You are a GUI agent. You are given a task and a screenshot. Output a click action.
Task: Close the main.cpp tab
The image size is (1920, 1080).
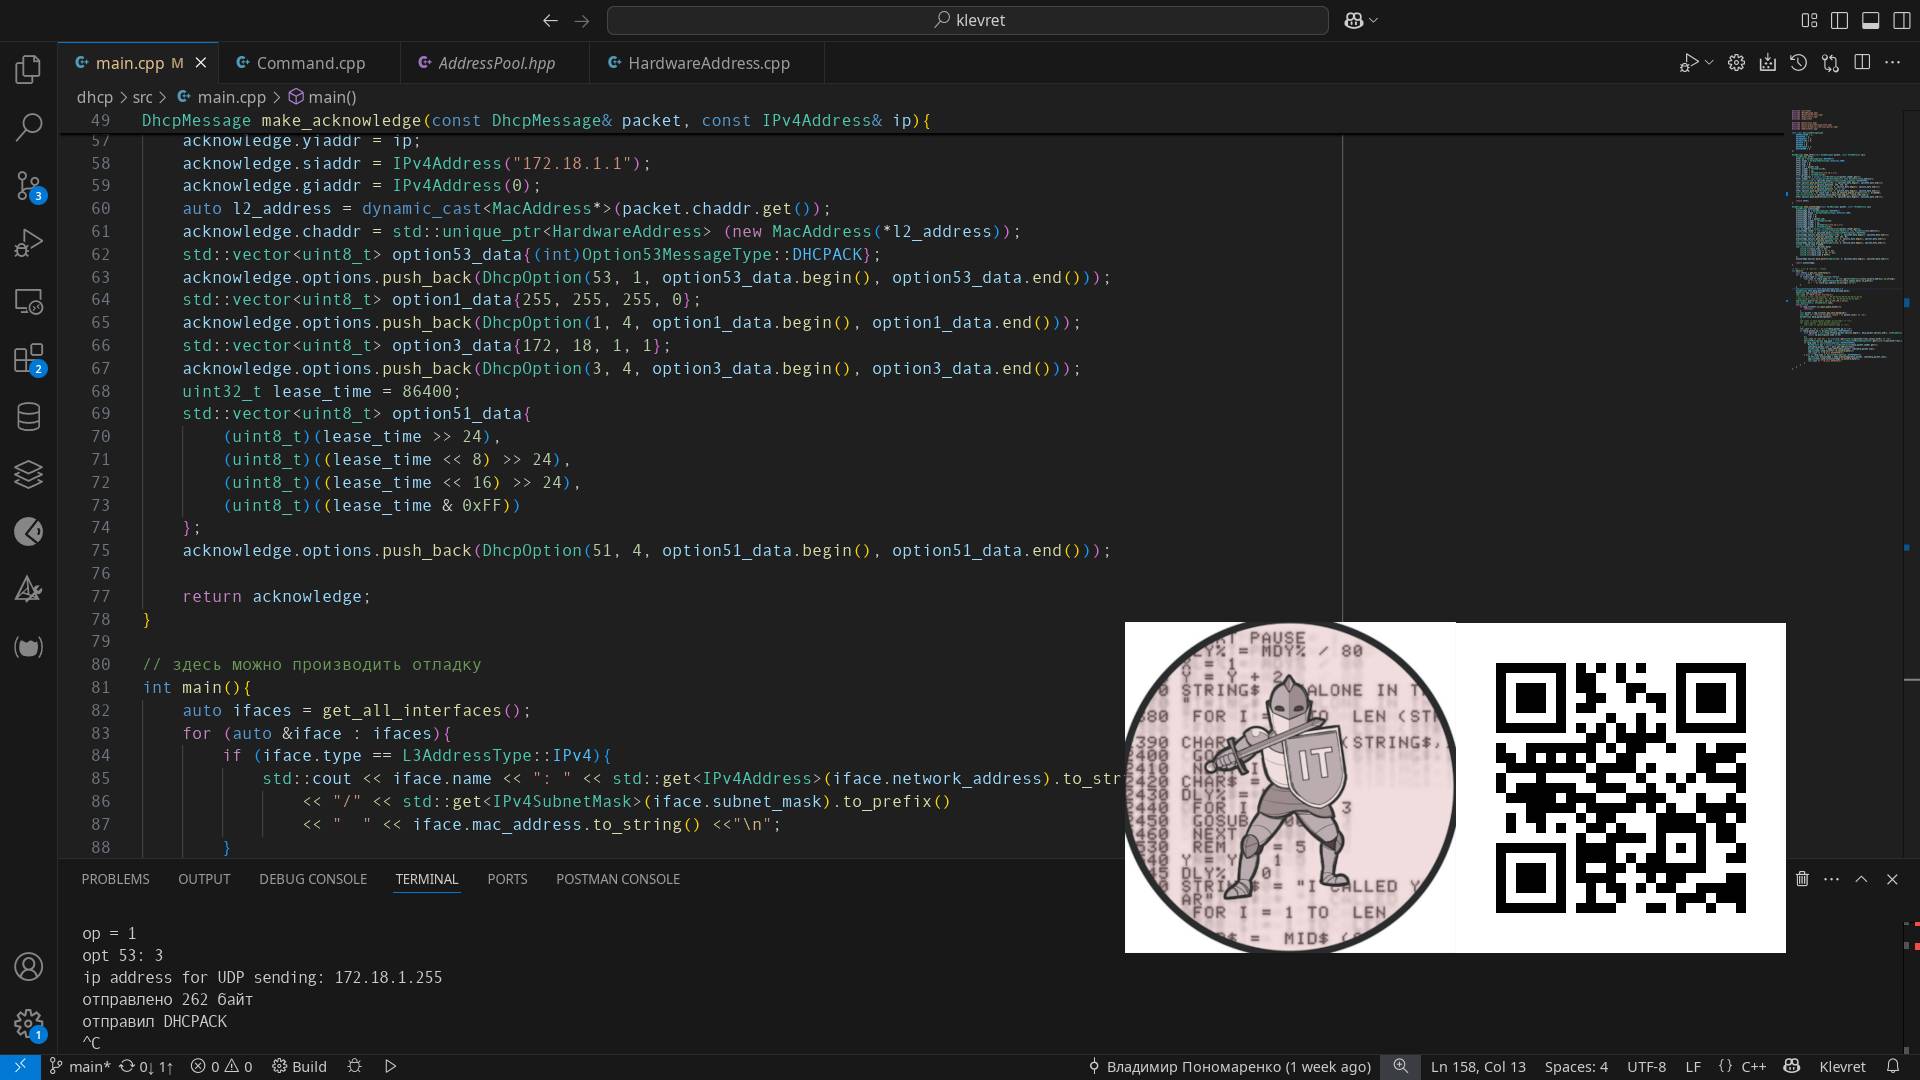201,63
